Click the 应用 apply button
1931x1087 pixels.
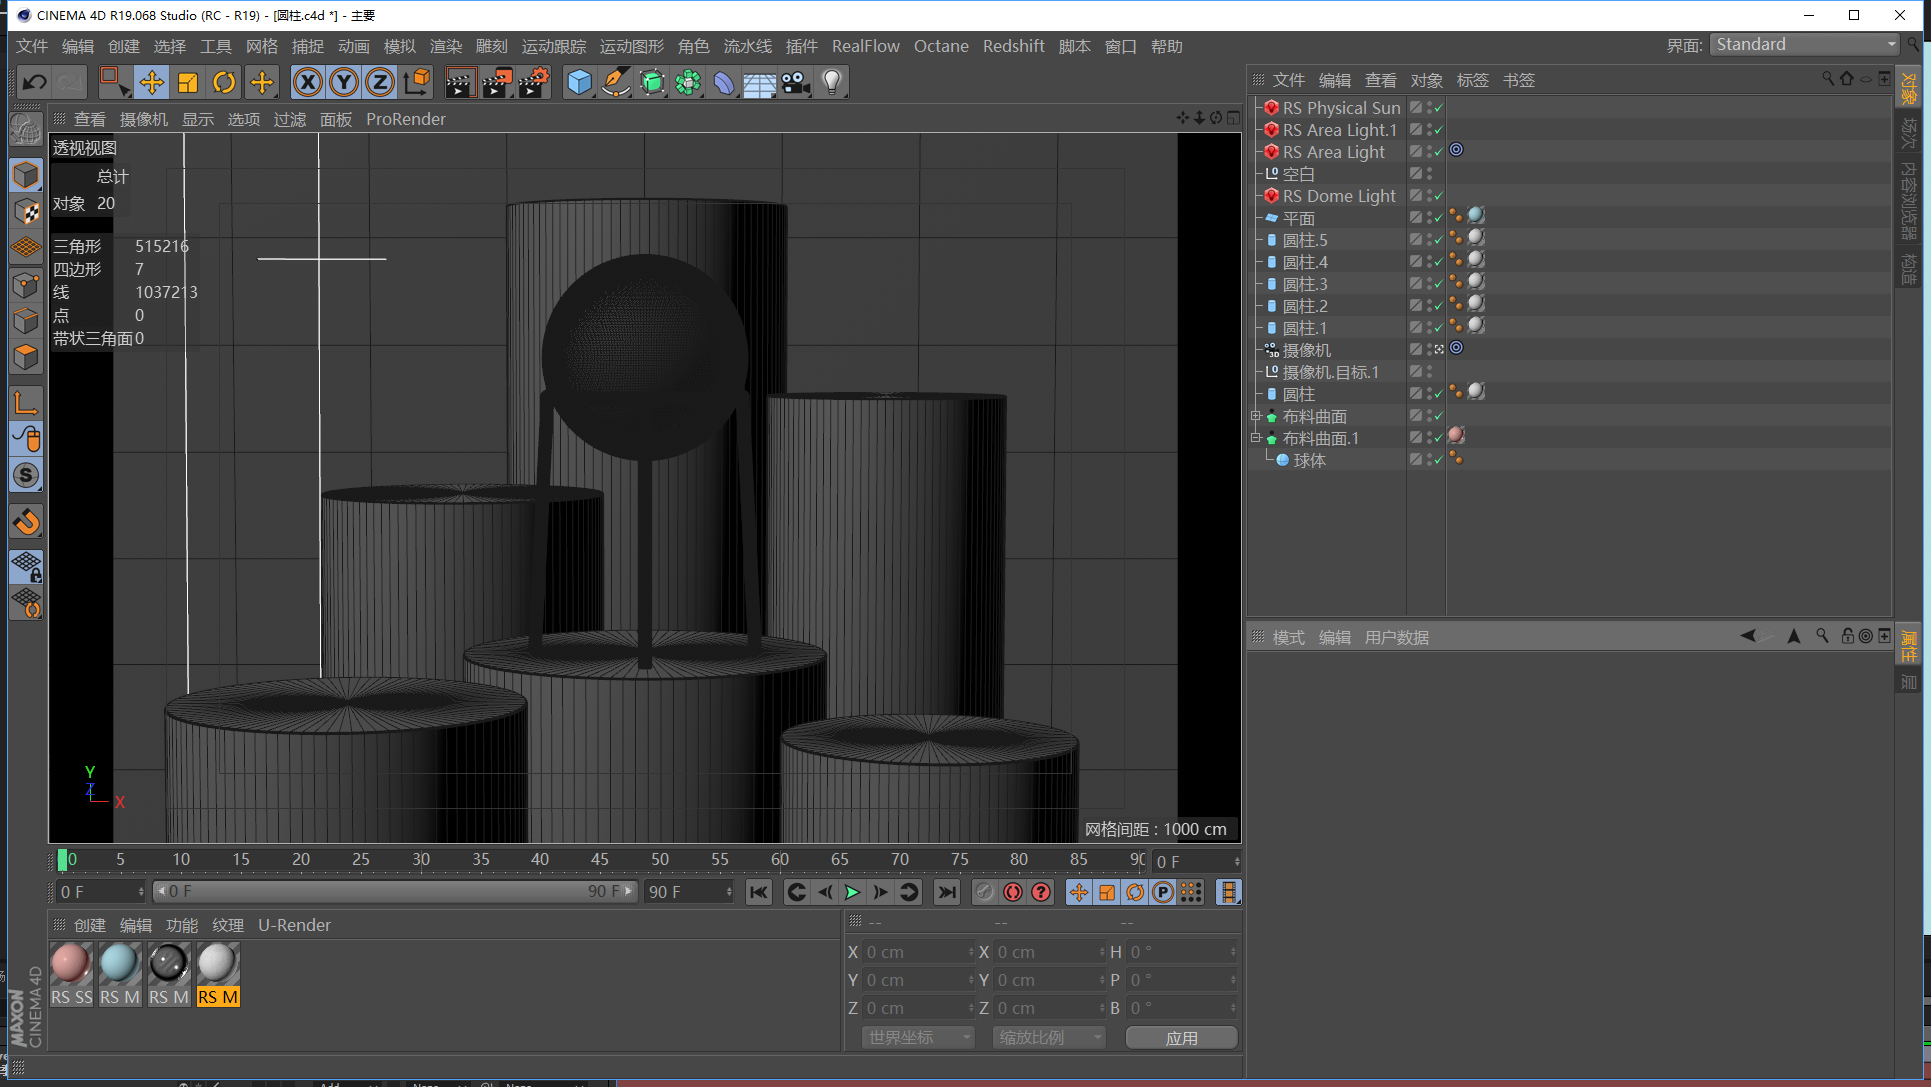click(1181, 1038)
